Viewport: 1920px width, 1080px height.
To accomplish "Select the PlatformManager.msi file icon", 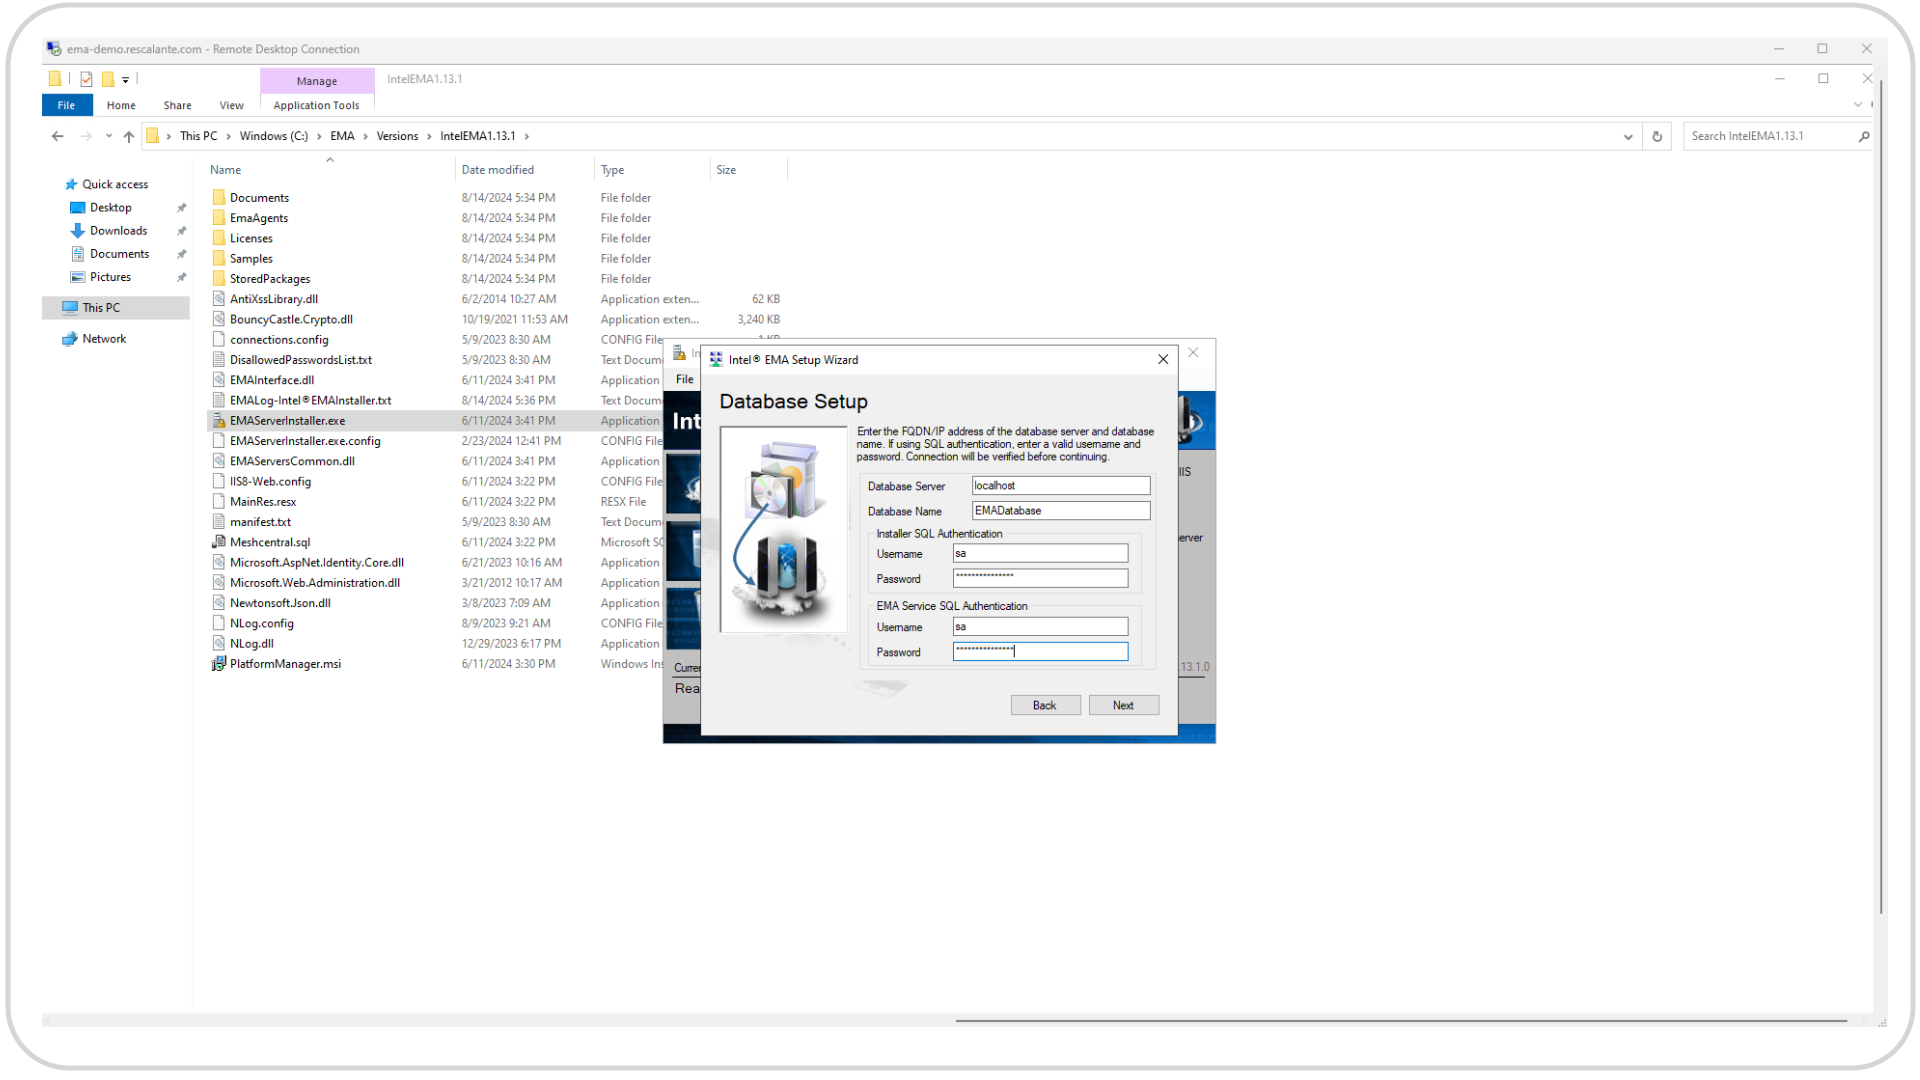I will tap(219, 664).
